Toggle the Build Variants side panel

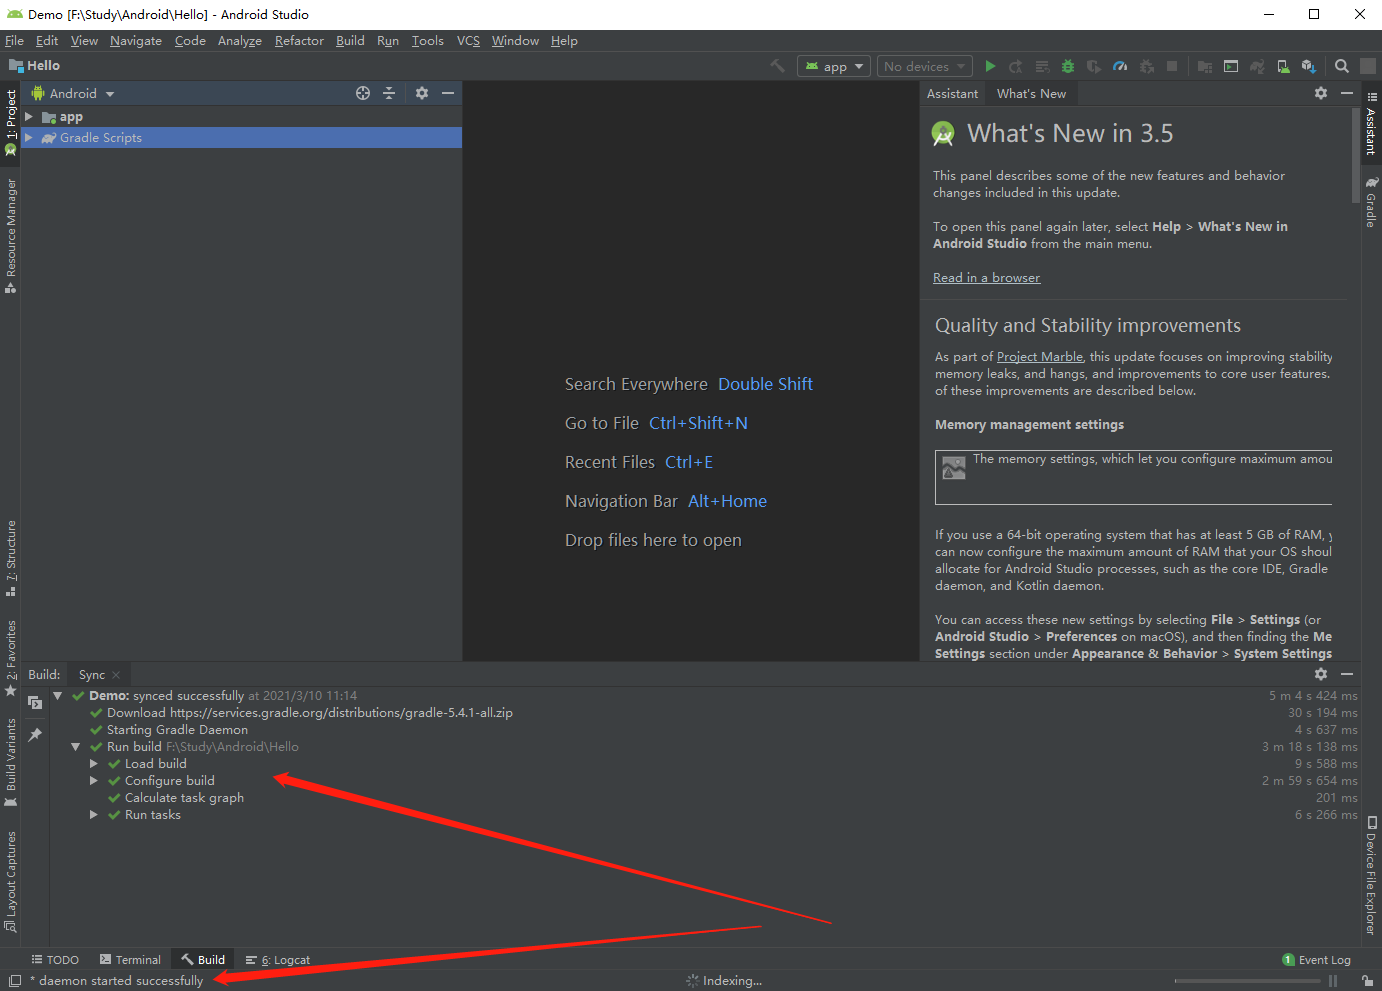click(11, 762)
